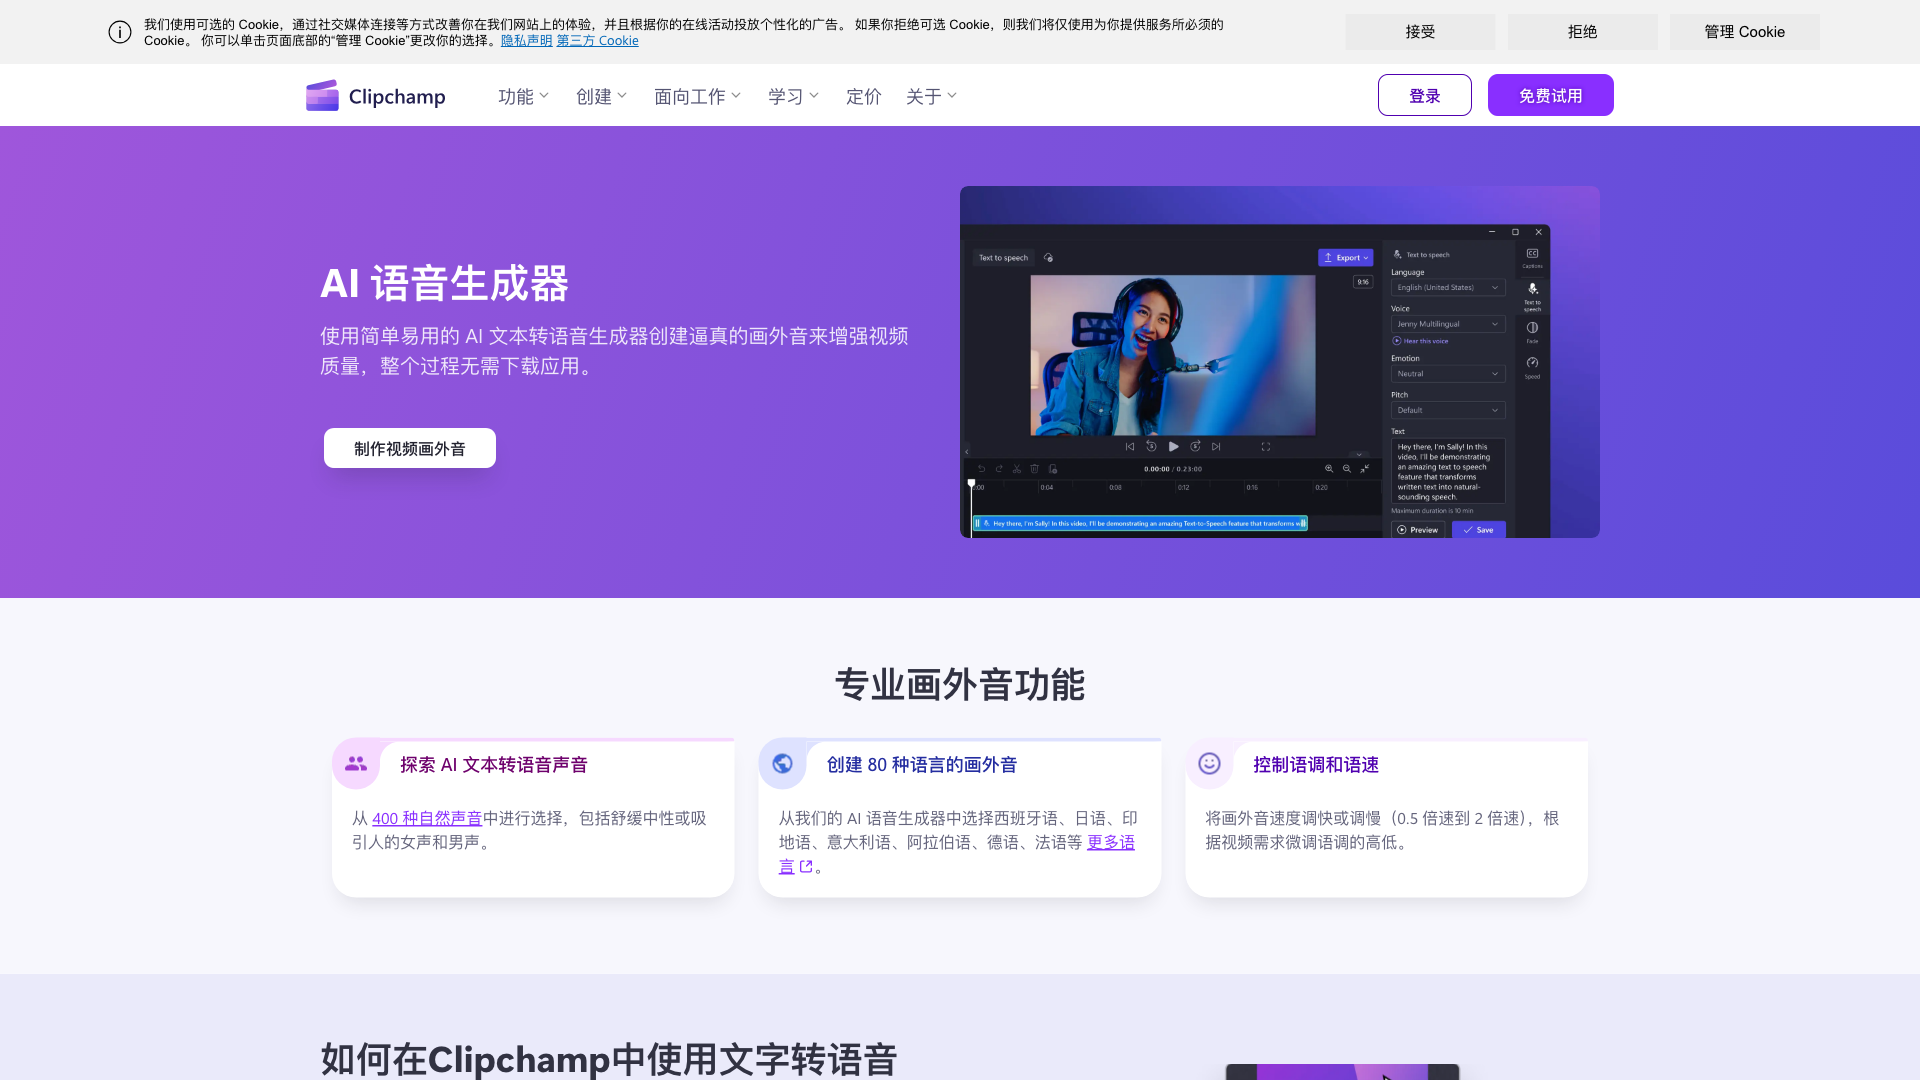Expand the 学习 navigation dropdown
1920x1080 pixels.
pyautogui.click(x=794, y=96)
